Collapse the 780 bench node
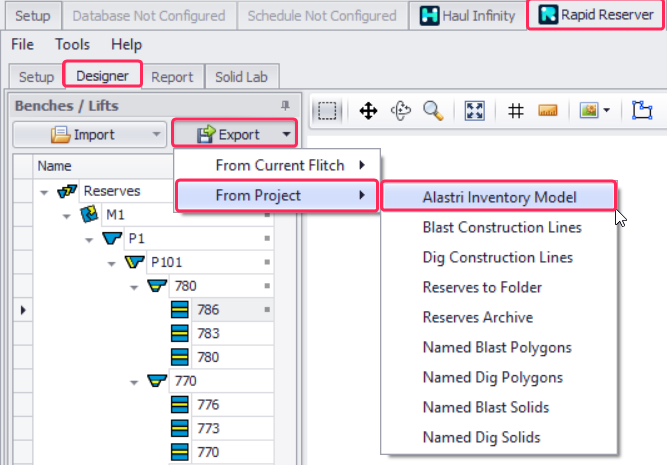This screenshot has height=465, width=667. pos(134,288)
